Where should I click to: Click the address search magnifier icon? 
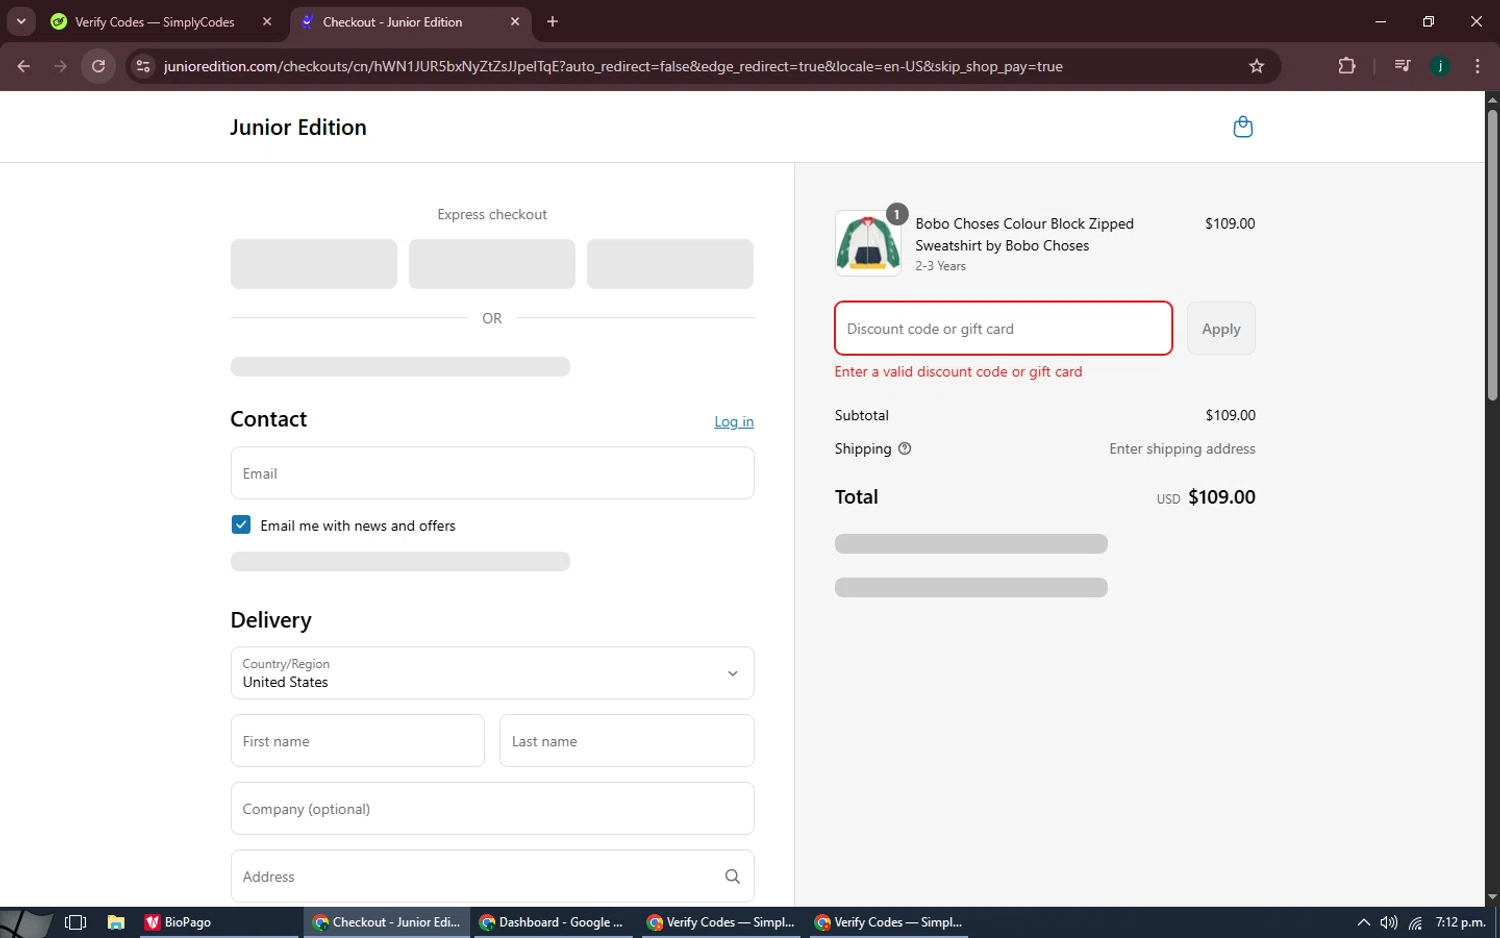point(732,877)
